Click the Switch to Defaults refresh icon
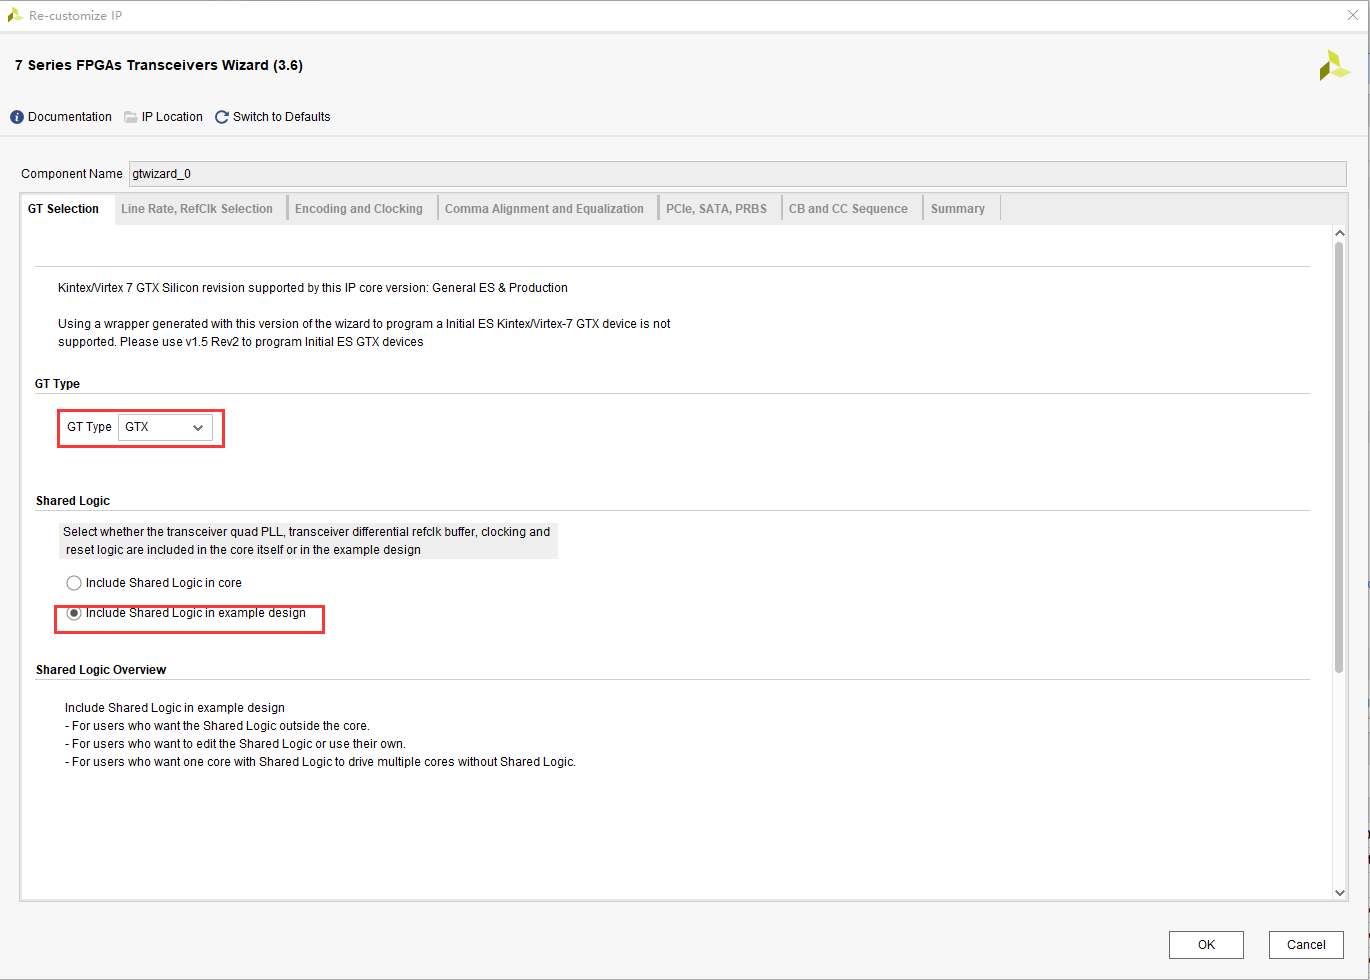The width and height of the screenshot is (1370, 980). point(222,117)
